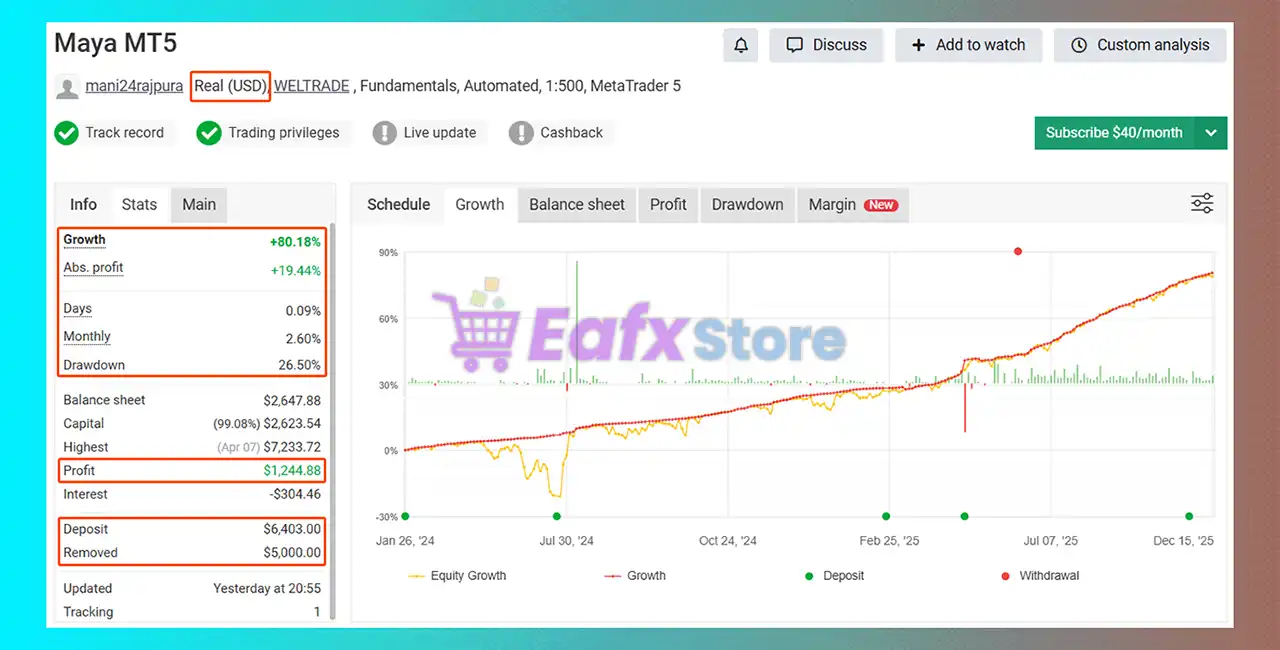1280x650 pixels.
Task: Toggle the Withdrawal legend visibility
Action: point(1039,575)
